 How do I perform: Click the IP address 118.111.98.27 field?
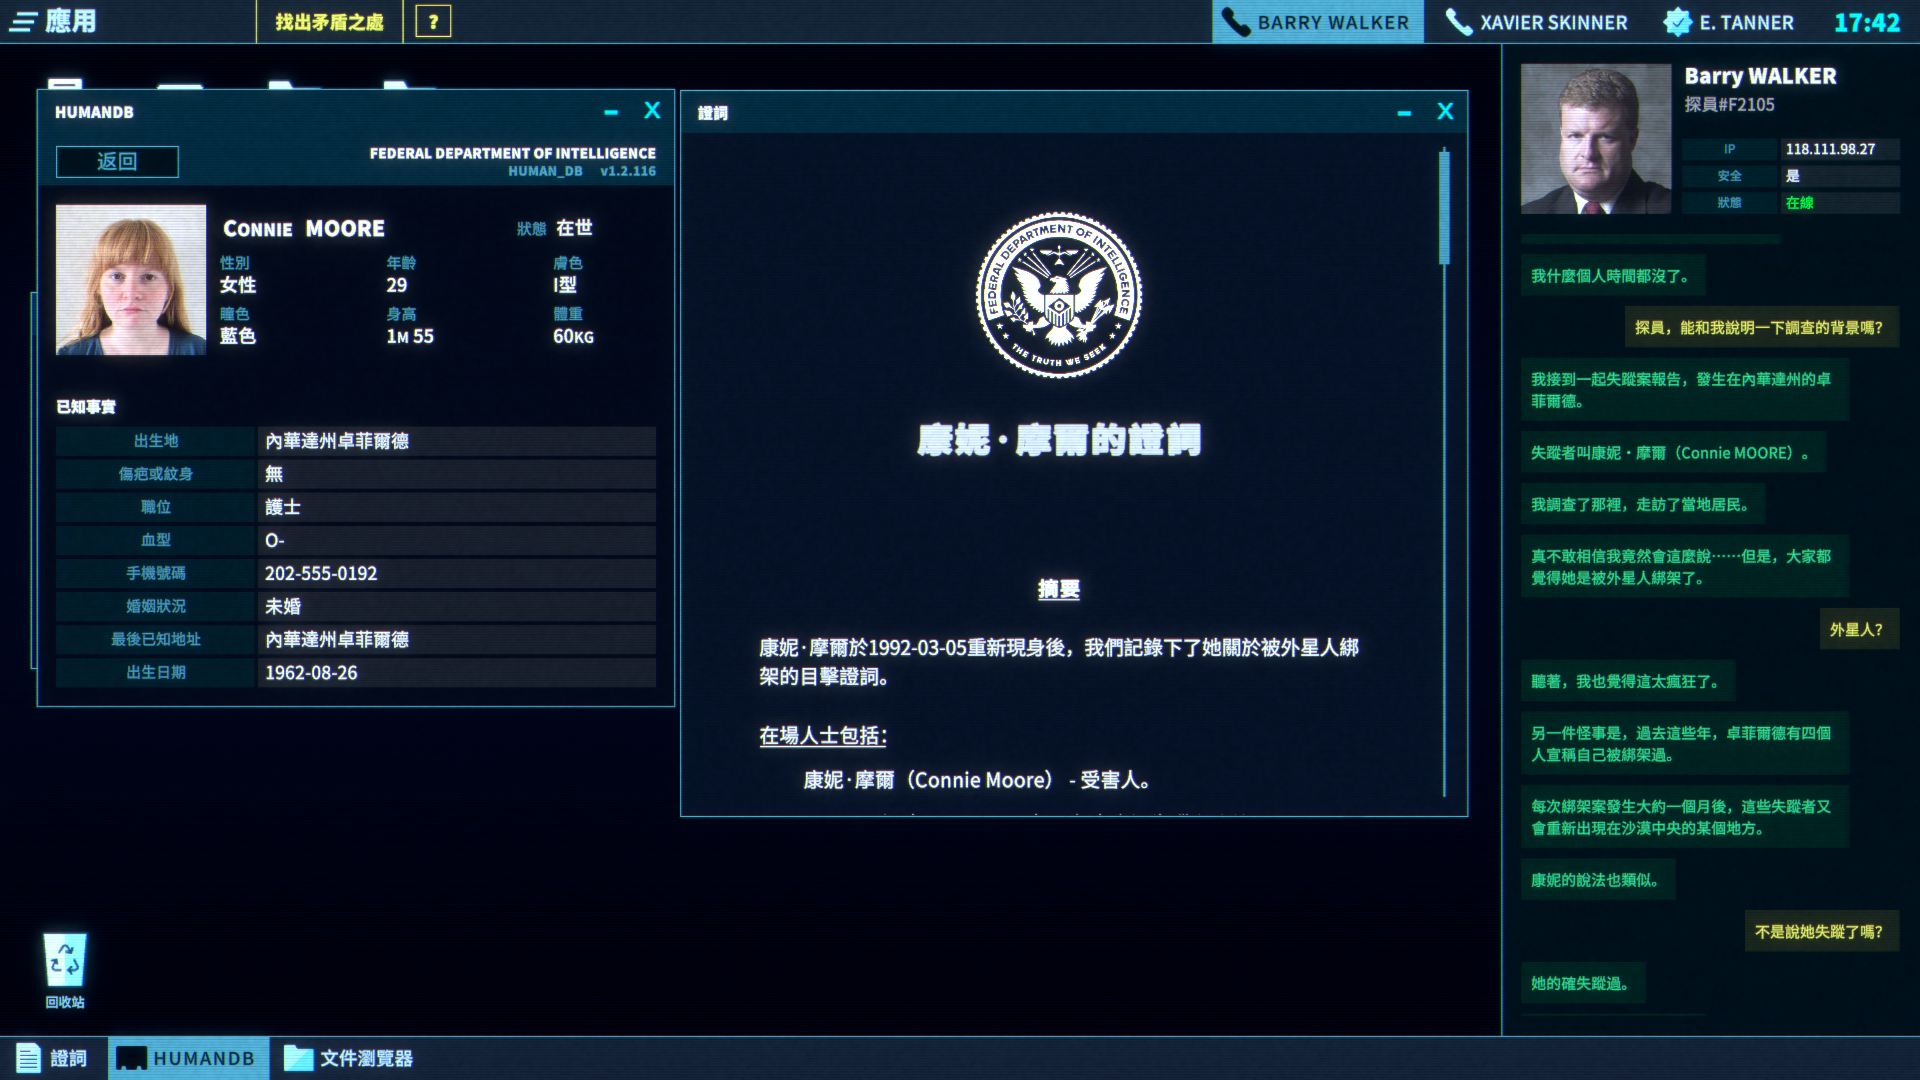(x=1838, y=149)
